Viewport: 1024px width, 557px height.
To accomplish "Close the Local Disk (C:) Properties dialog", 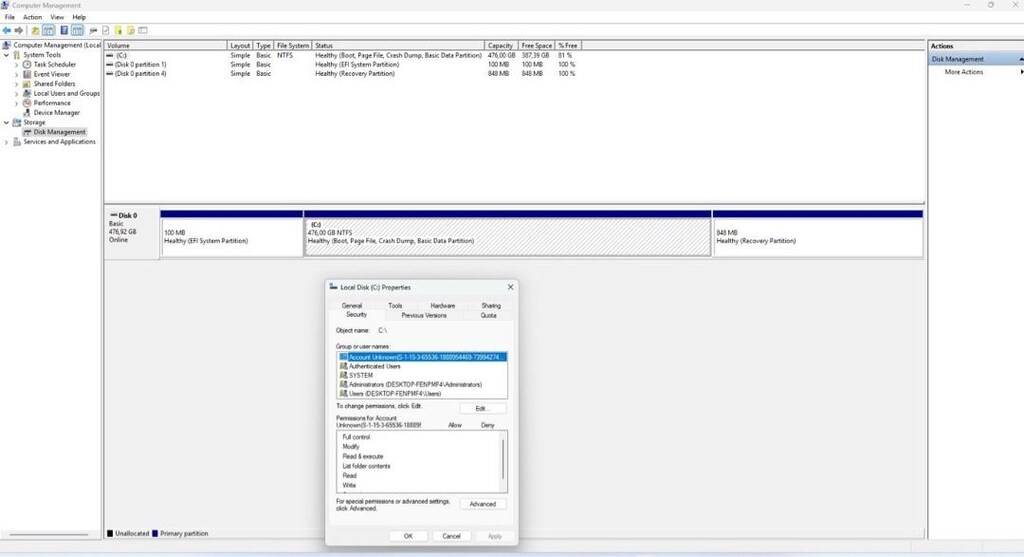I will click(510, 287).
